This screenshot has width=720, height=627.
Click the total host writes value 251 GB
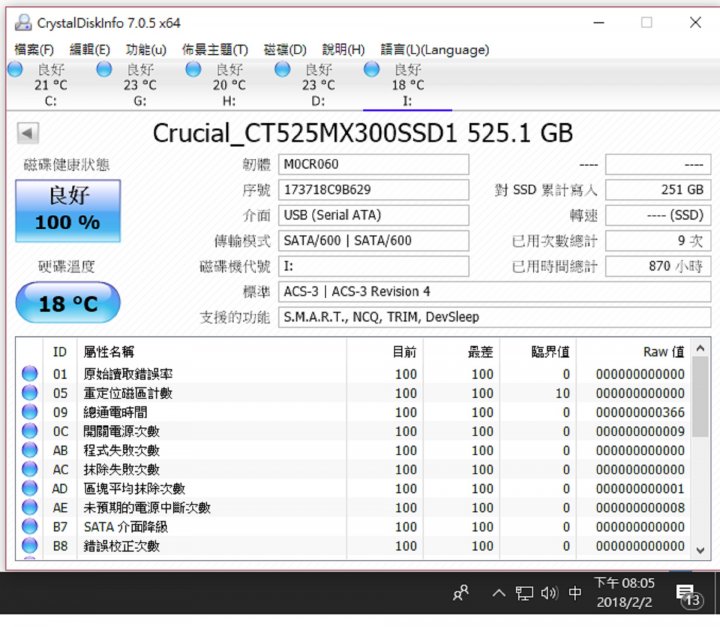tap(658, 190)
